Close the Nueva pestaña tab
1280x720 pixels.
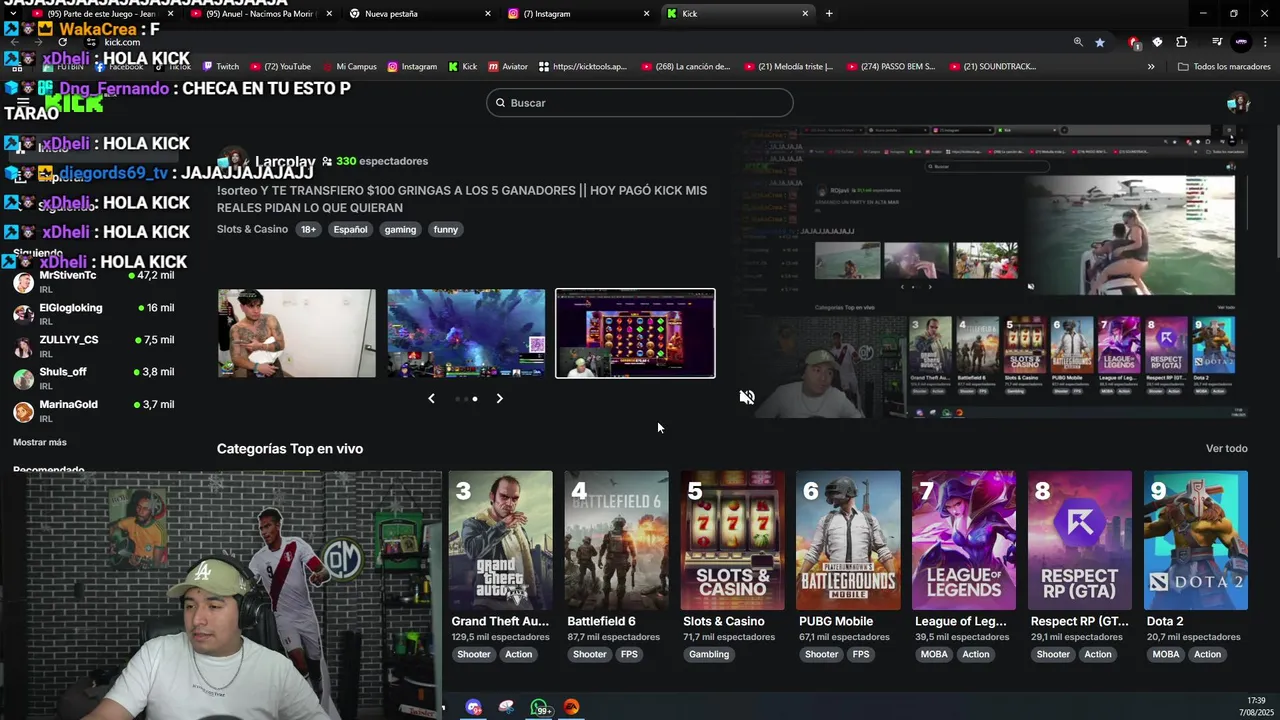click(488, 14)
